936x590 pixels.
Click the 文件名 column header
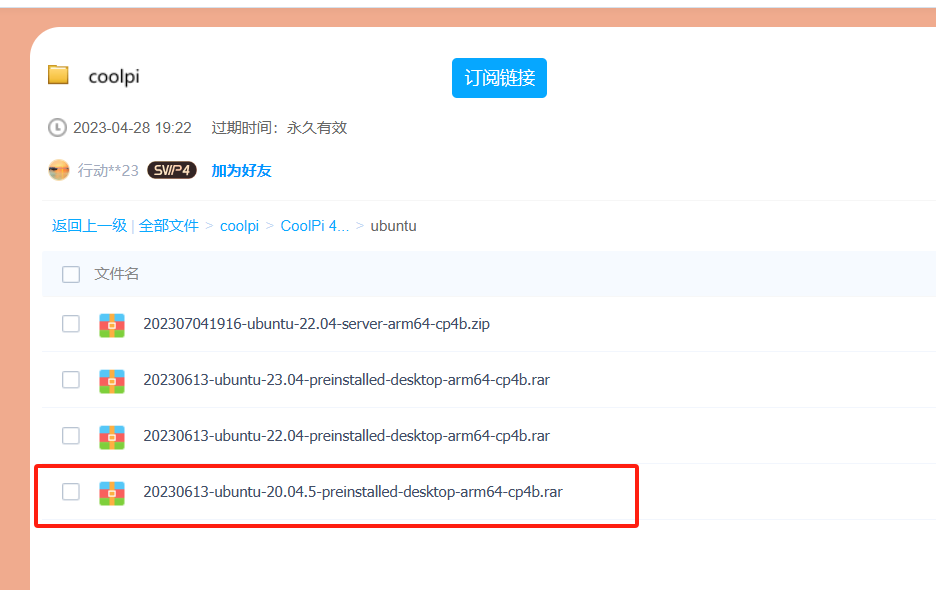coord(116,274)
